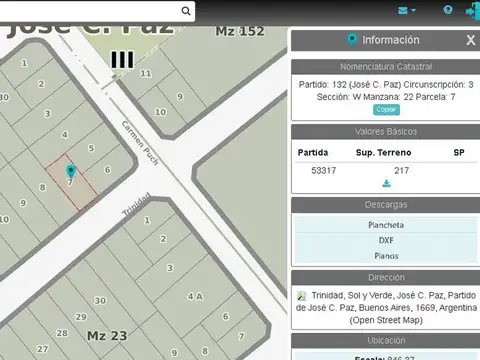The width and height of the screenshot is (480, 360).
Task: Click parcel 11 near Mz 152
Action: click(x=146, y=73)
